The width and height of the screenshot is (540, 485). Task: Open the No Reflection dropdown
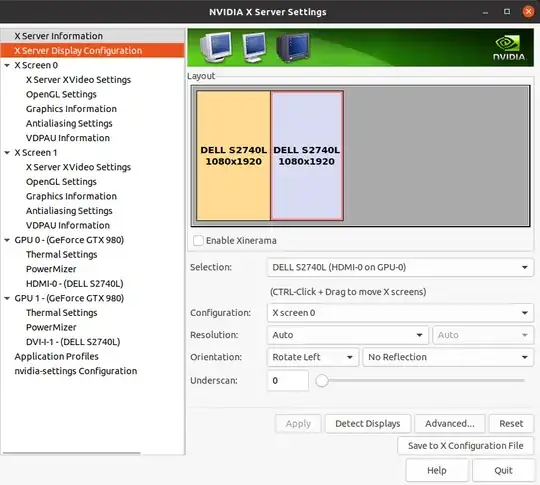tap(448, 357)
